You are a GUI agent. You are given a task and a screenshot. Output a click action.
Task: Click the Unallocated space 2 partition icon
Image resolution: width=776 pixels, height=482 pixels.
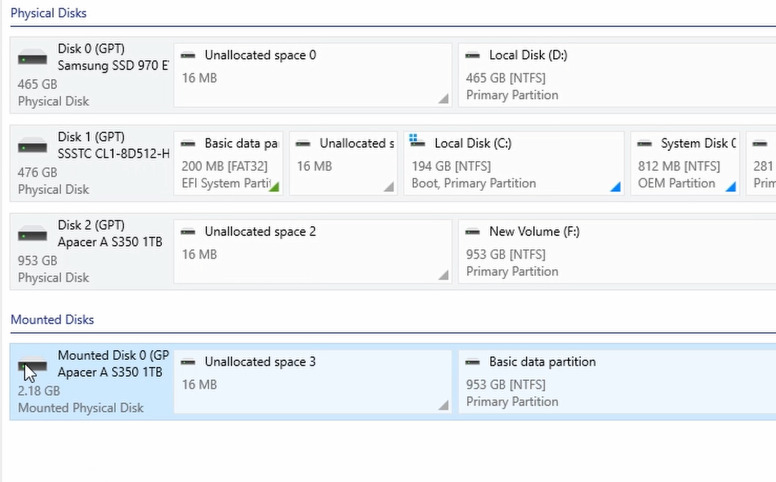[x=188, y=231]
